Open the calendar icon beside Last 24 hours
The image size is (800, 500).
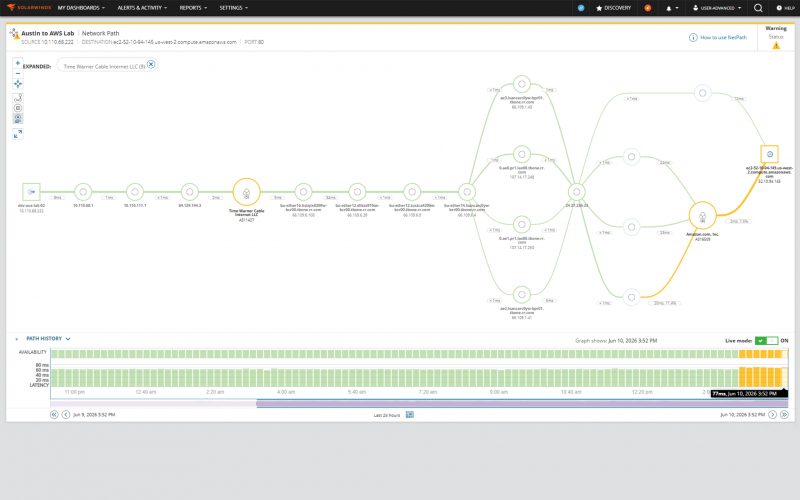click(x=410, y=415)
